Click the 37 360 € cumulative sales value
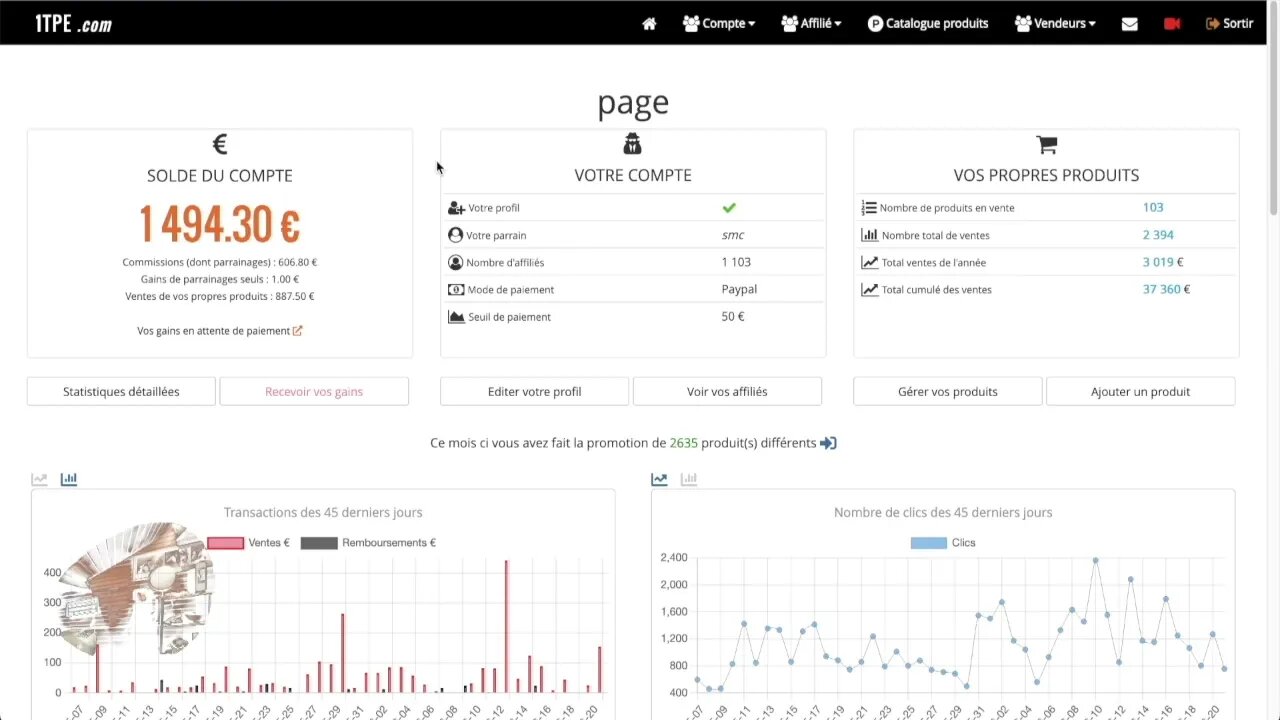The image size is (1280, 720). coord(1166,289)
